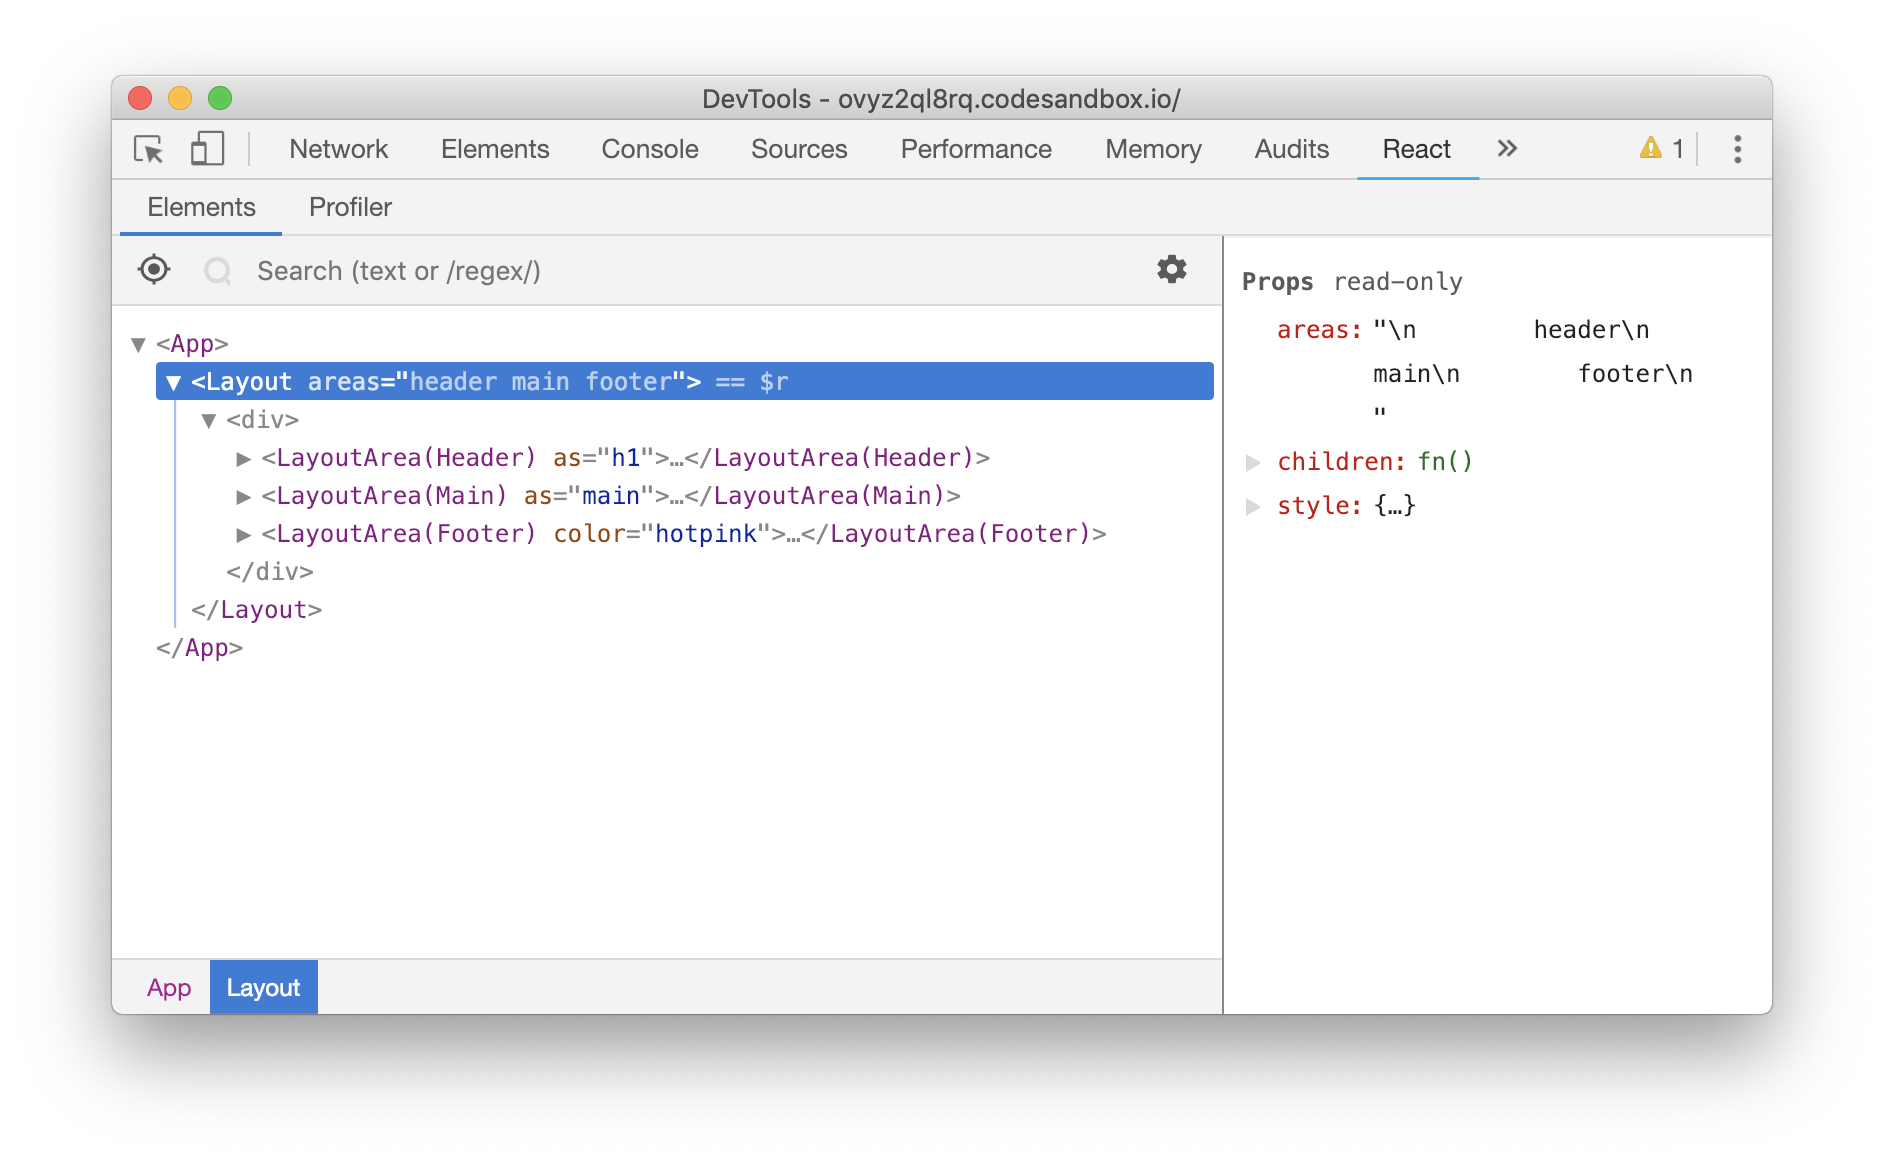Image resolution: width=1884 pixels, height=1162 pixels.
Task: Toggle the device toolbar icon
Action: 207,149
